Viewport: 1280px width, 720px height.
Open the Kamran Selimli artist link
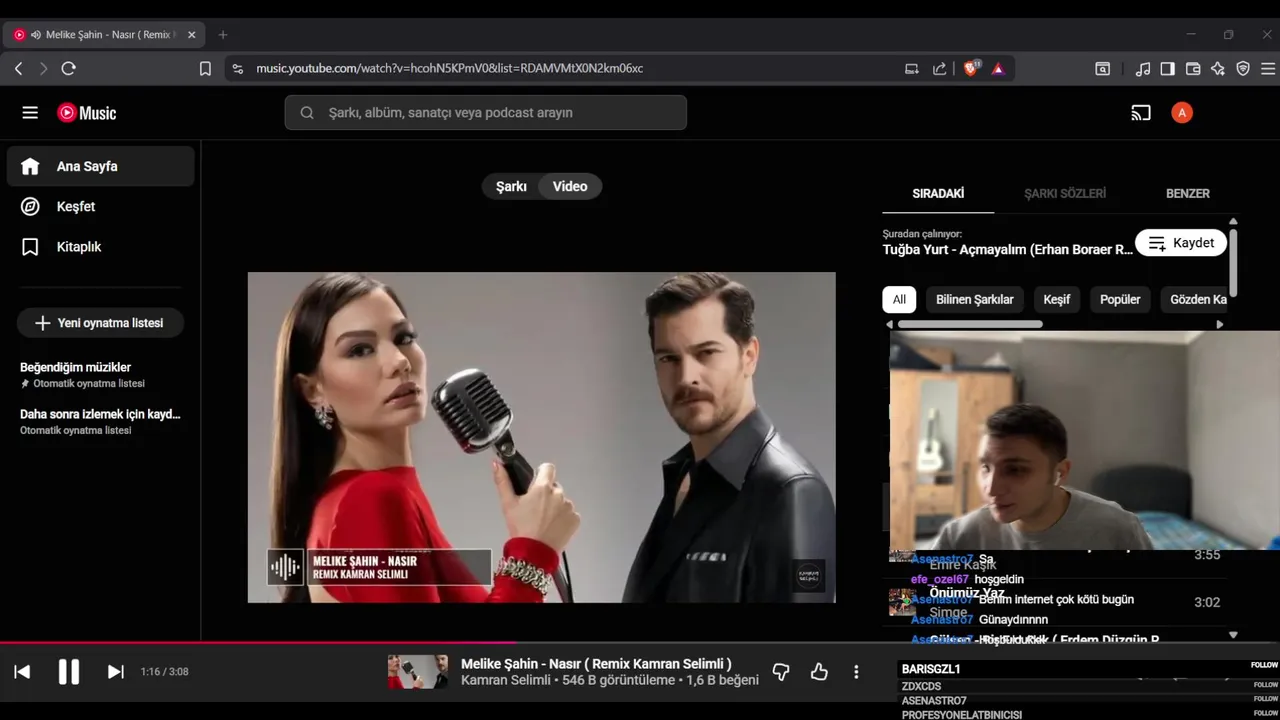click(x=505, y=680)
